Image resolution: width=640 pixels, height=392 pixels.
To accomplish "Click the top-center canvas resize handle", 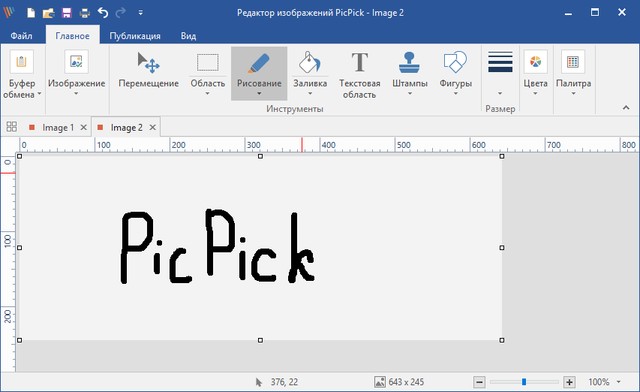I will [260, 156].
